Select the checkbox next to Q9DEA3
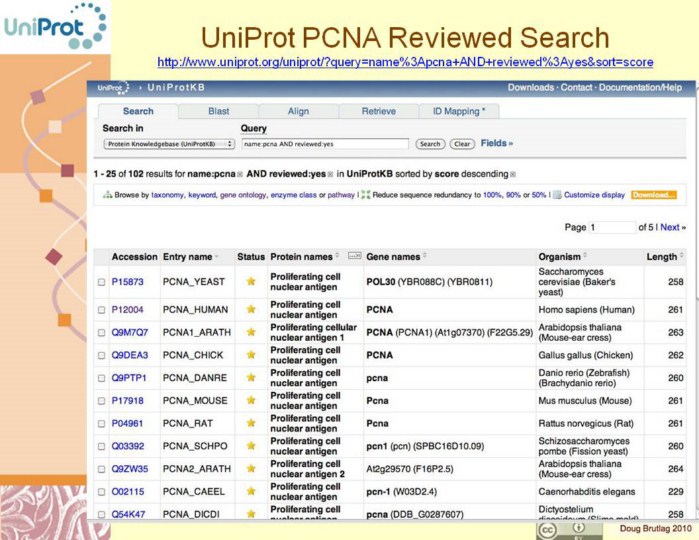Screen dimensions: 699x540 point(102,355)
